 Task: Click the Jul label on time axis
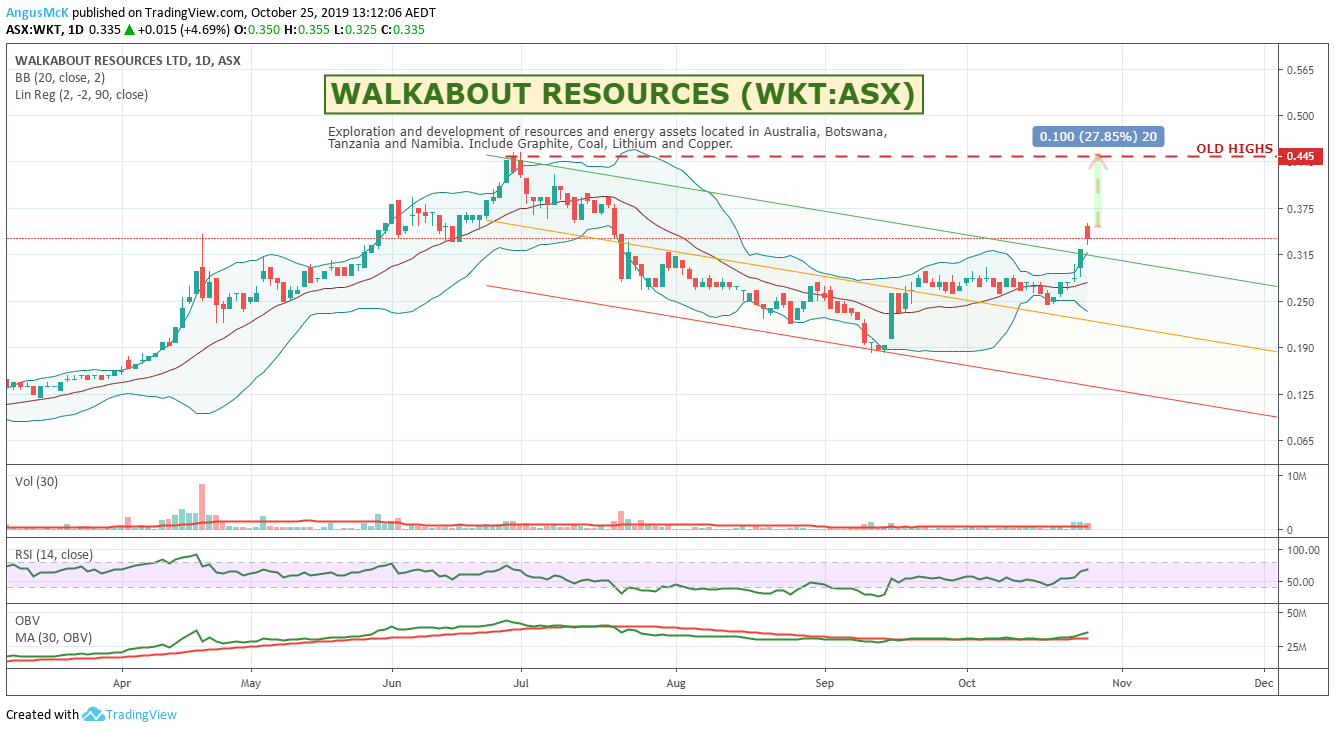(520, 684)
